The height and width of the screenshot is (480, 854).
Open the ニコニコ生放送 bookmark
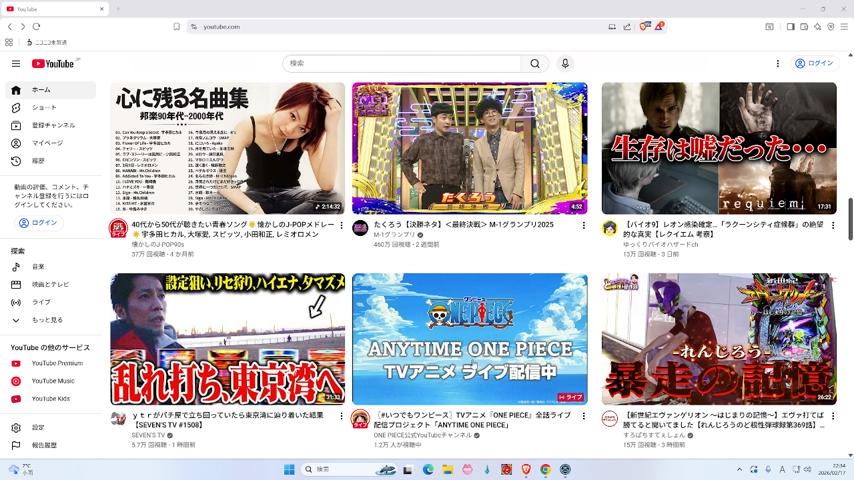tap(47, 42)
